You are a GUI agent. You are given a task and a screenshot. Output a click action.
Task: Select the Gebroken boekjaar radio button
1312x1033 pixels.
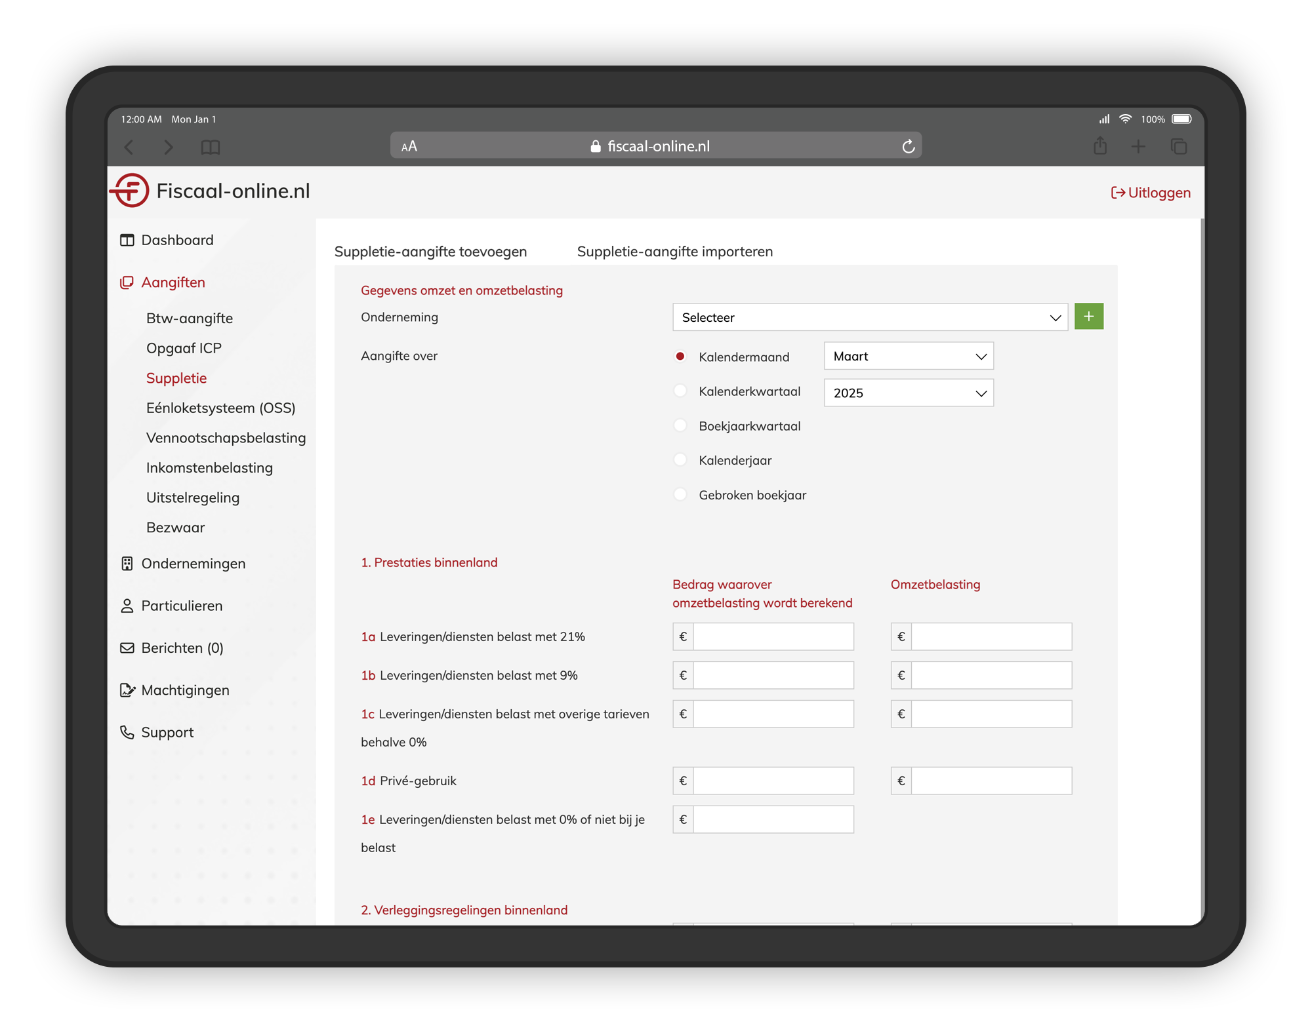pos(680,494)
